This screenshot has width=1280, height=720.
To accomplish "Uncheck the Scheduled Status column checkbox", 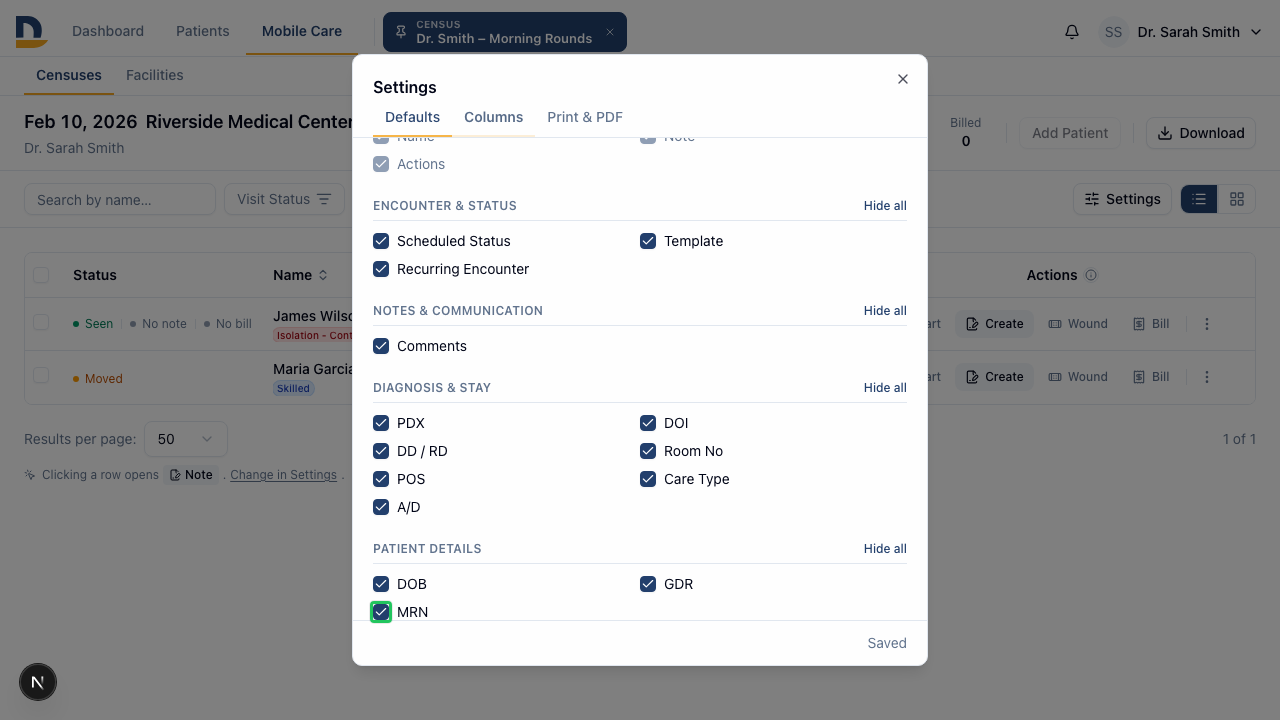I will [381, 241].
